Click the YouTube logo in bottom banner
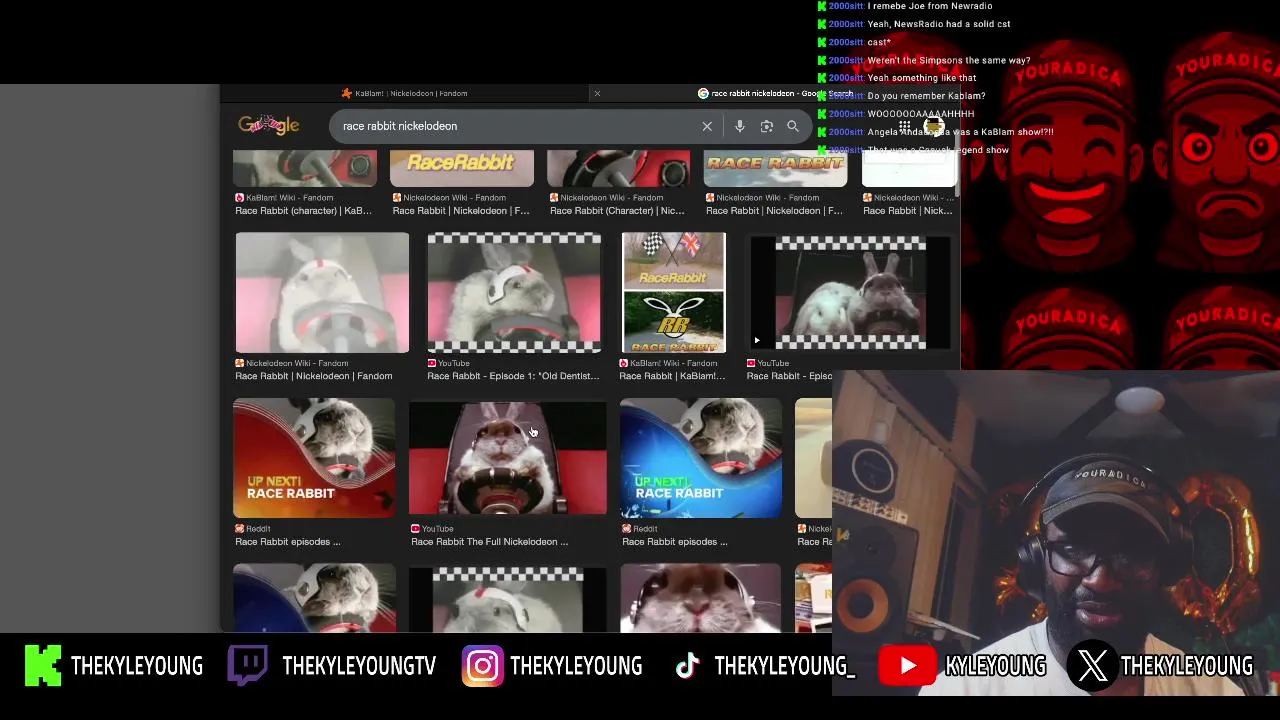 (908, 666)
